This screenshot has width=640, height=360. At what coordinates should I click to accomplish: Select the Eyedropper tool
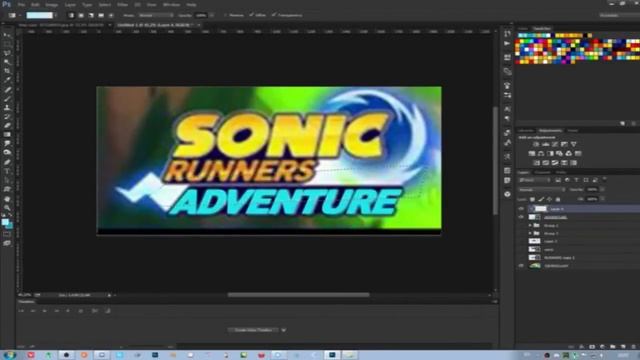7,80
